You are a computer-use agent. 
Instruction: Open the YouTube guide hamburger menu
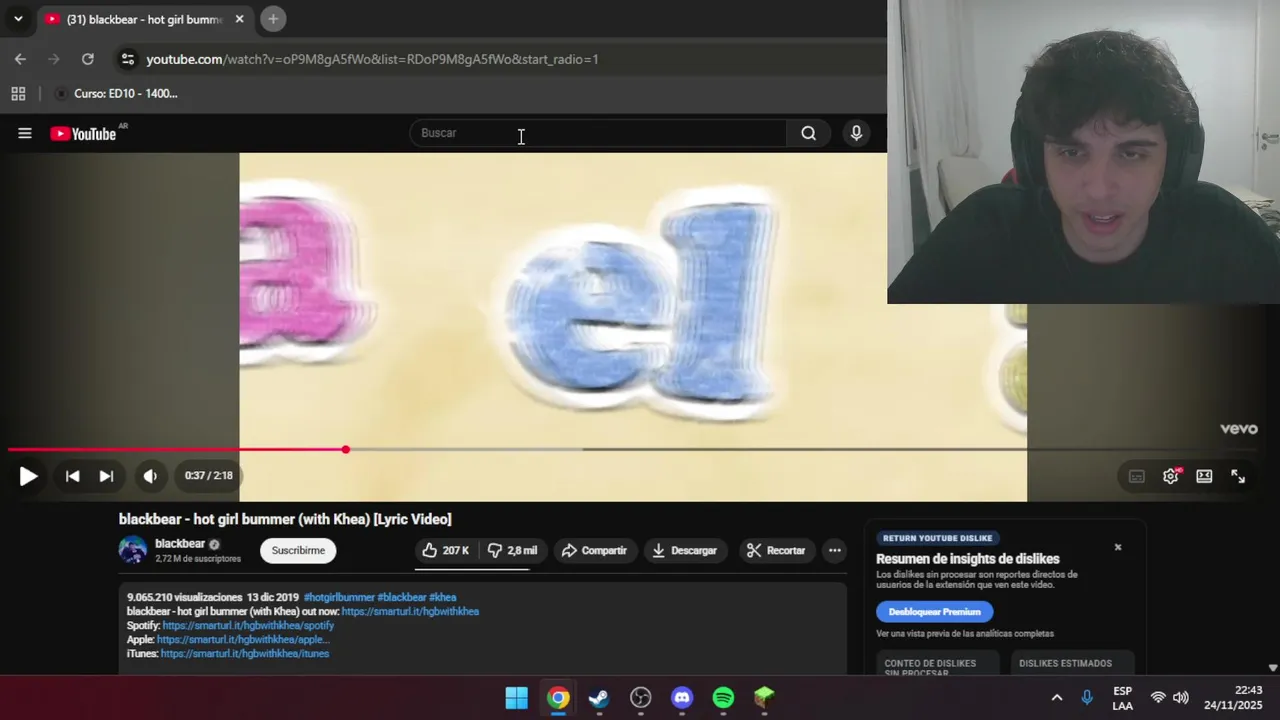tap(25, 133)
